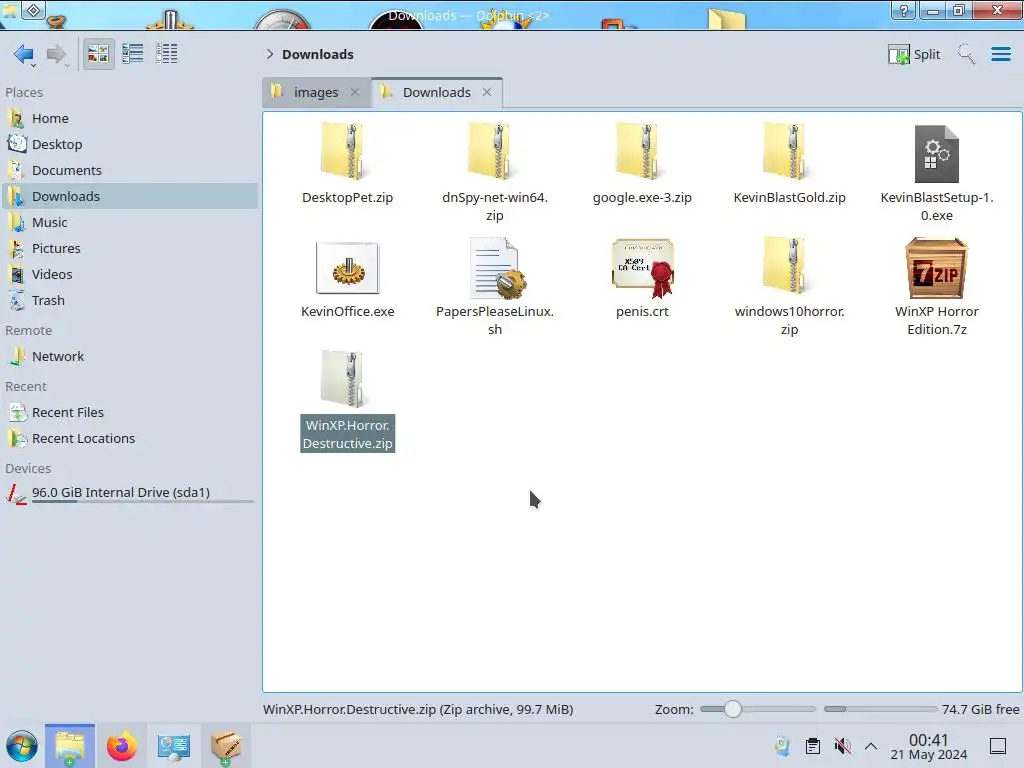Open the package box taskbar icon
Screen dimensions: 1024x768
coord(225,746)
